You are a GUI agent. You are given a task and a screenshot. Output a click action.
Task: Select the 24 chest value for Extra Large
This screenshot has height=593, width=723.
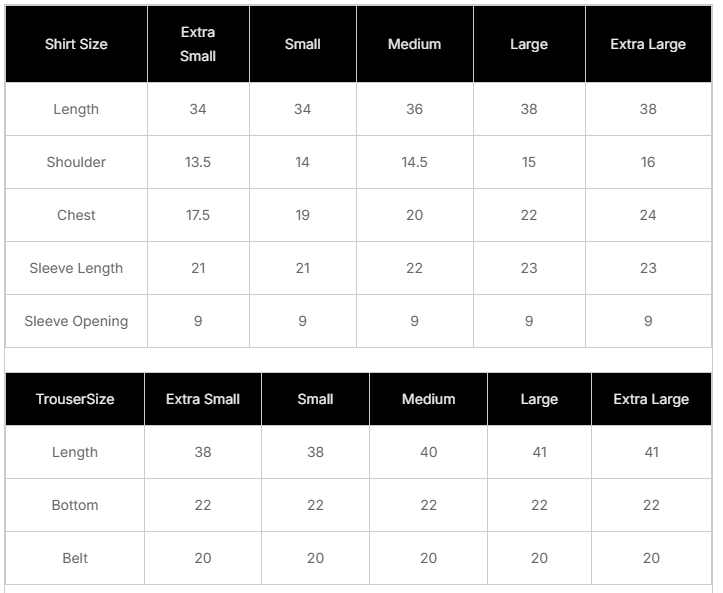(x=648, y=215)
